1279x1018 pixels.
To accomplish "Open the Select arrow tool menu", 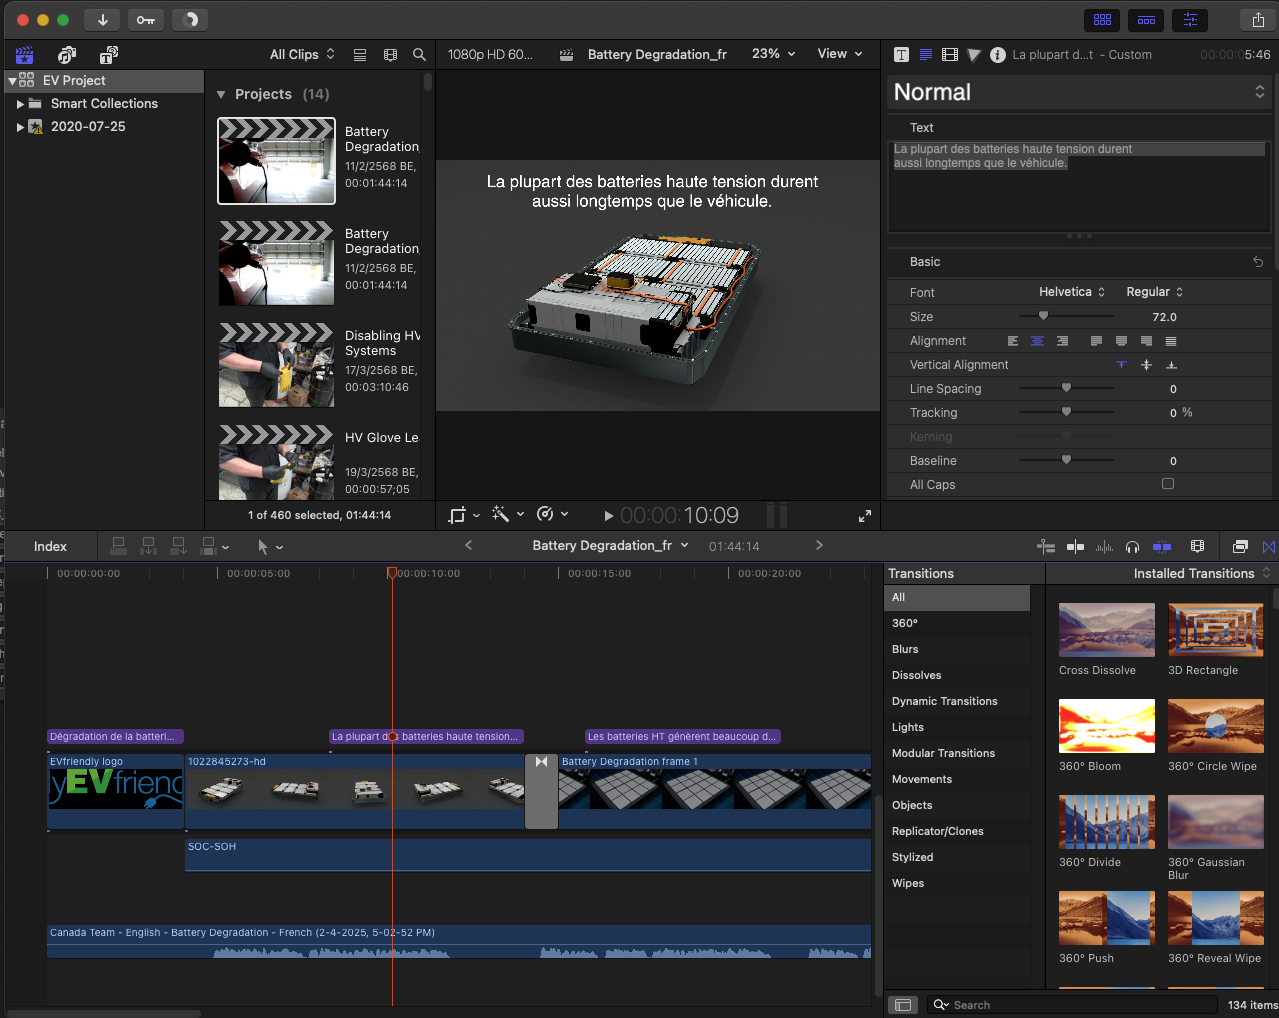I will [x=269, y=547].
